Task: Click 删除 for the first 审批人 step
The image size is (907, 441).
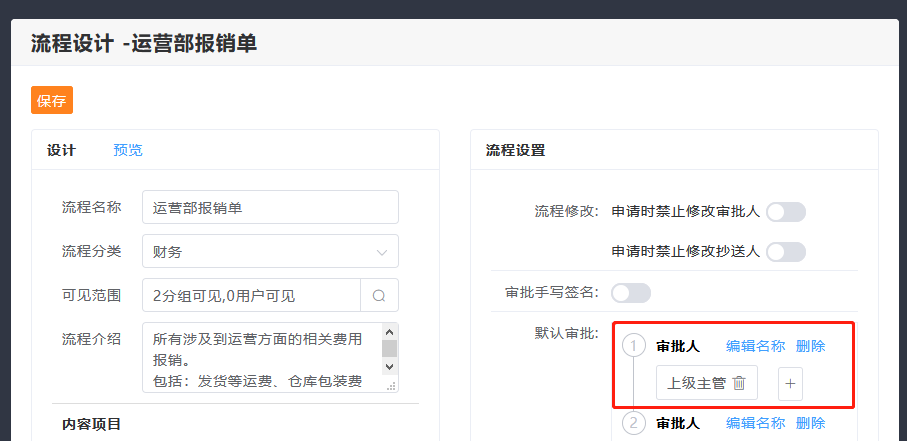Action: tap(811, 346)
